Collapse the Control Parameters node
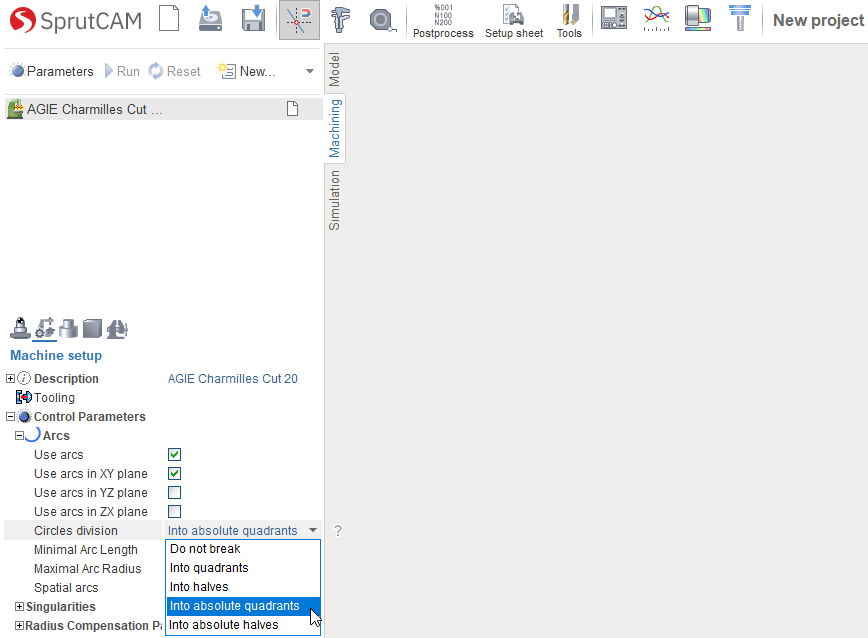 tap(10, 417)
